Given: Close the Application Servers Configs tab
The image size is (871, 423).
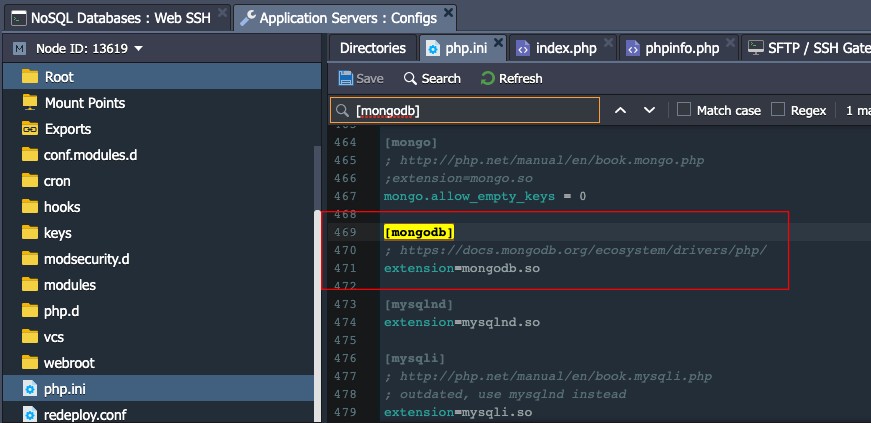Looking at the screenshot, I should [x=448, y=12].
